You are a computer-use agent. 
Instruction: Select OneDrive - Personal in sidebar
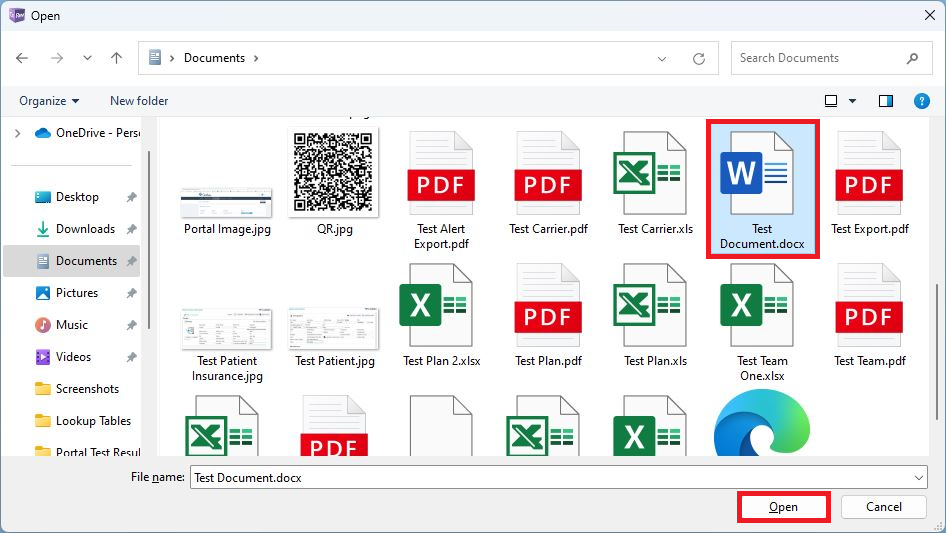click(88, 133)
